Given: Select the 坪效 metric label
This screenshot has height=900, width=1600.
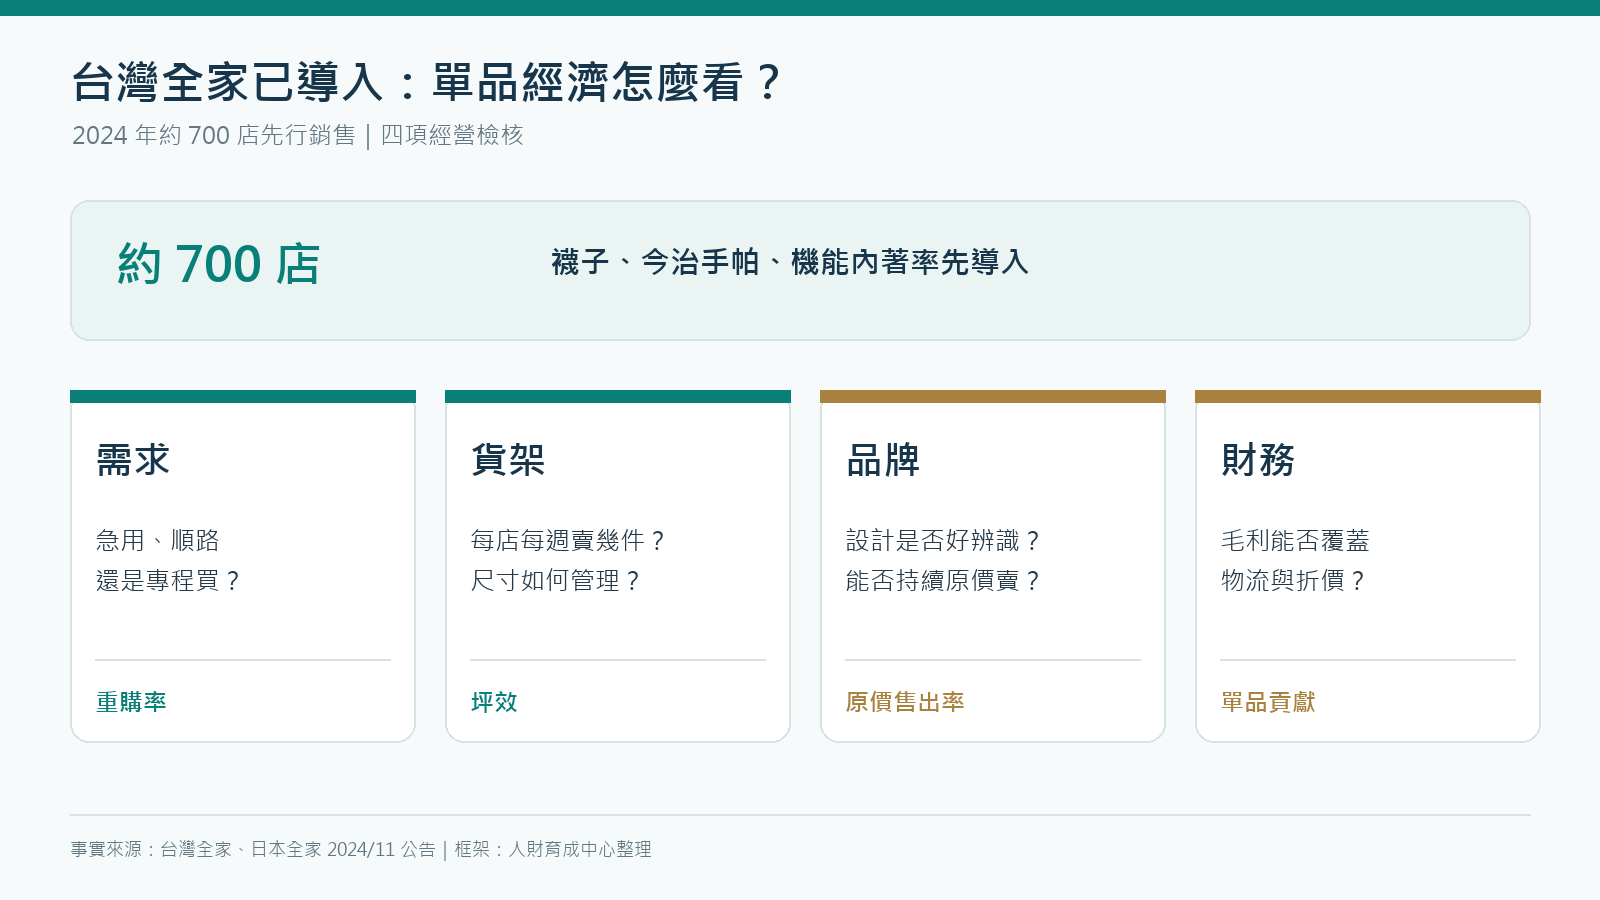Looking at the screenshot, I should (495, 702).
